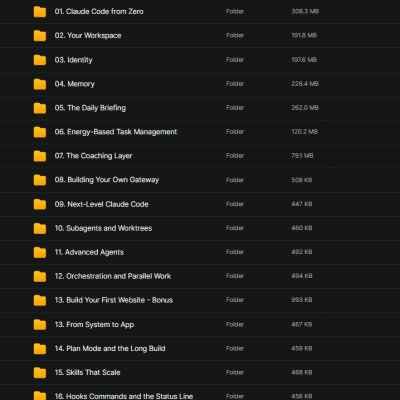Click folder icon for 06. Energy-Based Task Management
Screen dimensions: 400x400
click(40, 132)
